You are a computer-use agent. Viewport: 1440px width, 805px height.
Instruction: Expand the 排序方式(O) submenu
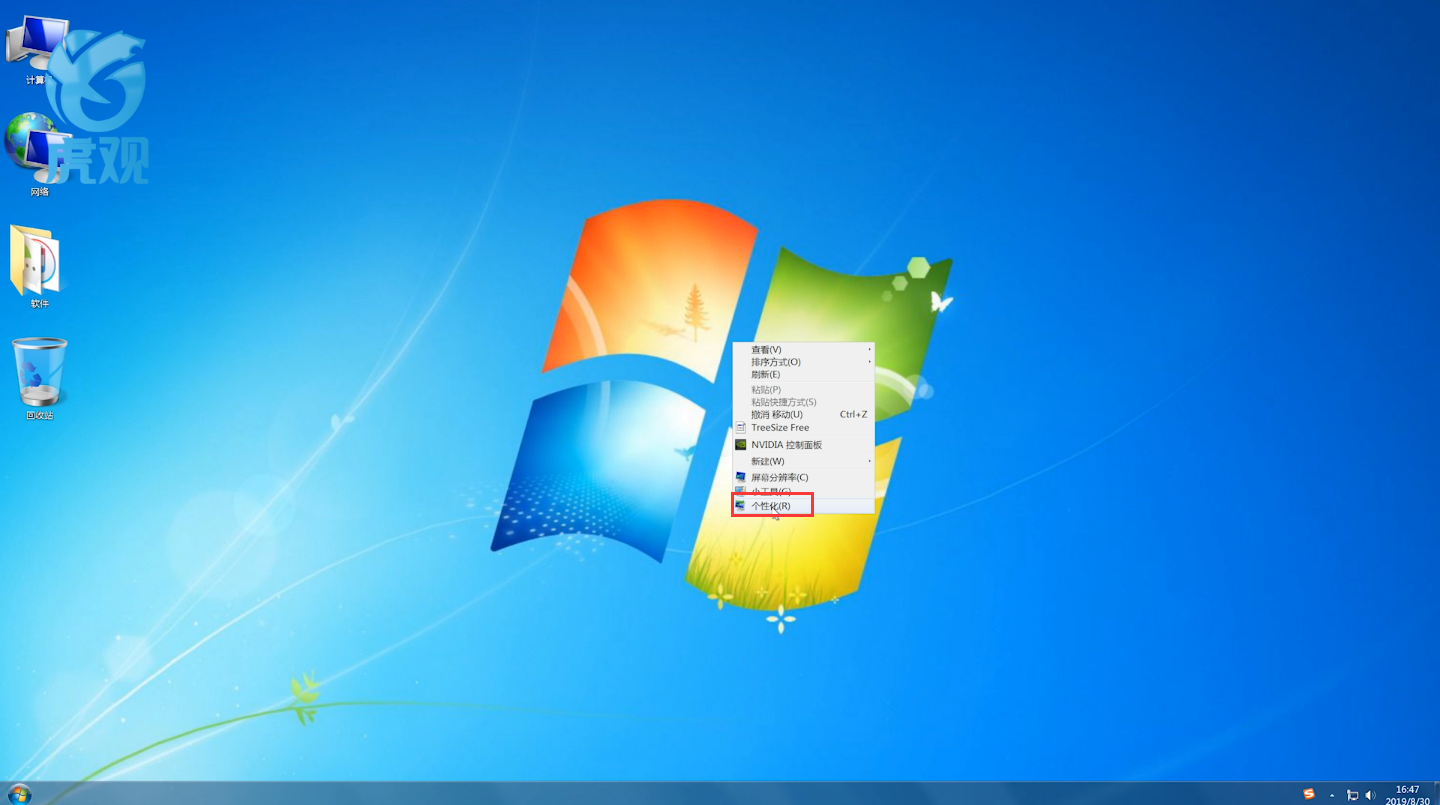point(804,361)
